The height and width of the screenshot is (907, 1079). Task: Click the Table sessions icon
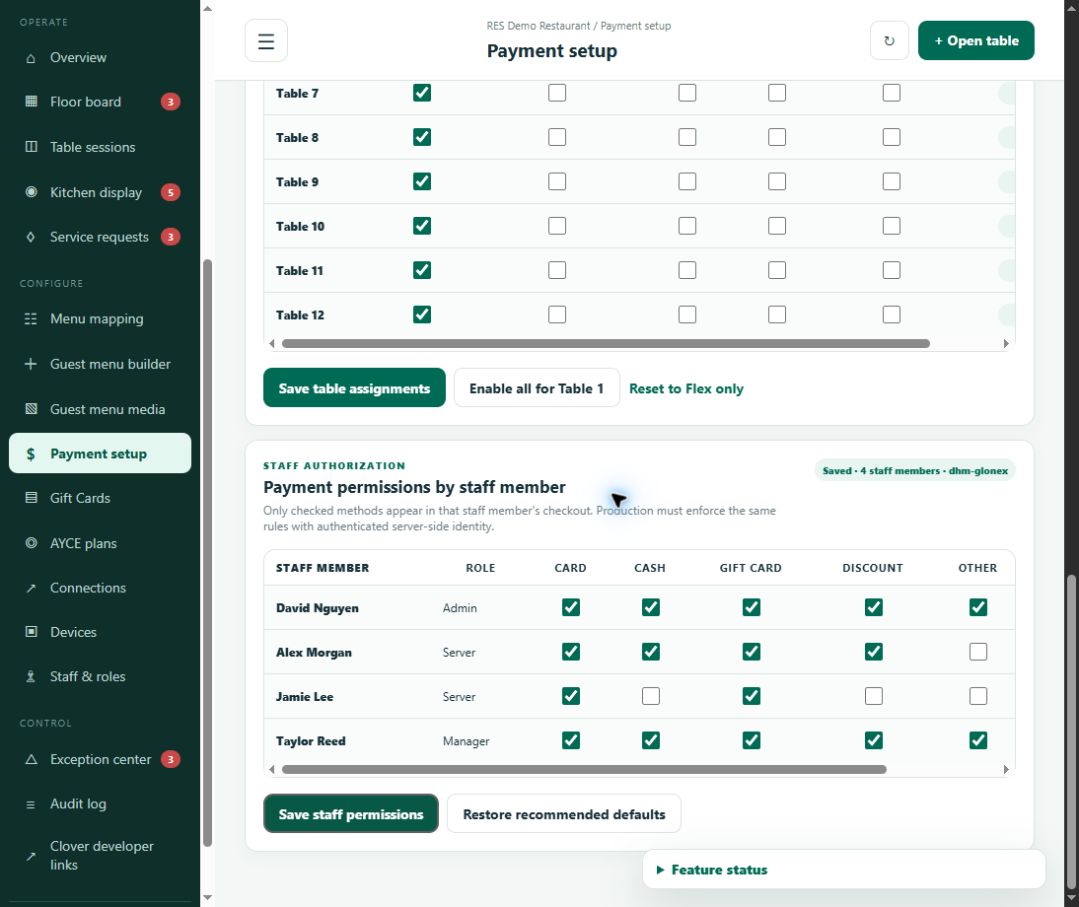(x=31, y=147)
